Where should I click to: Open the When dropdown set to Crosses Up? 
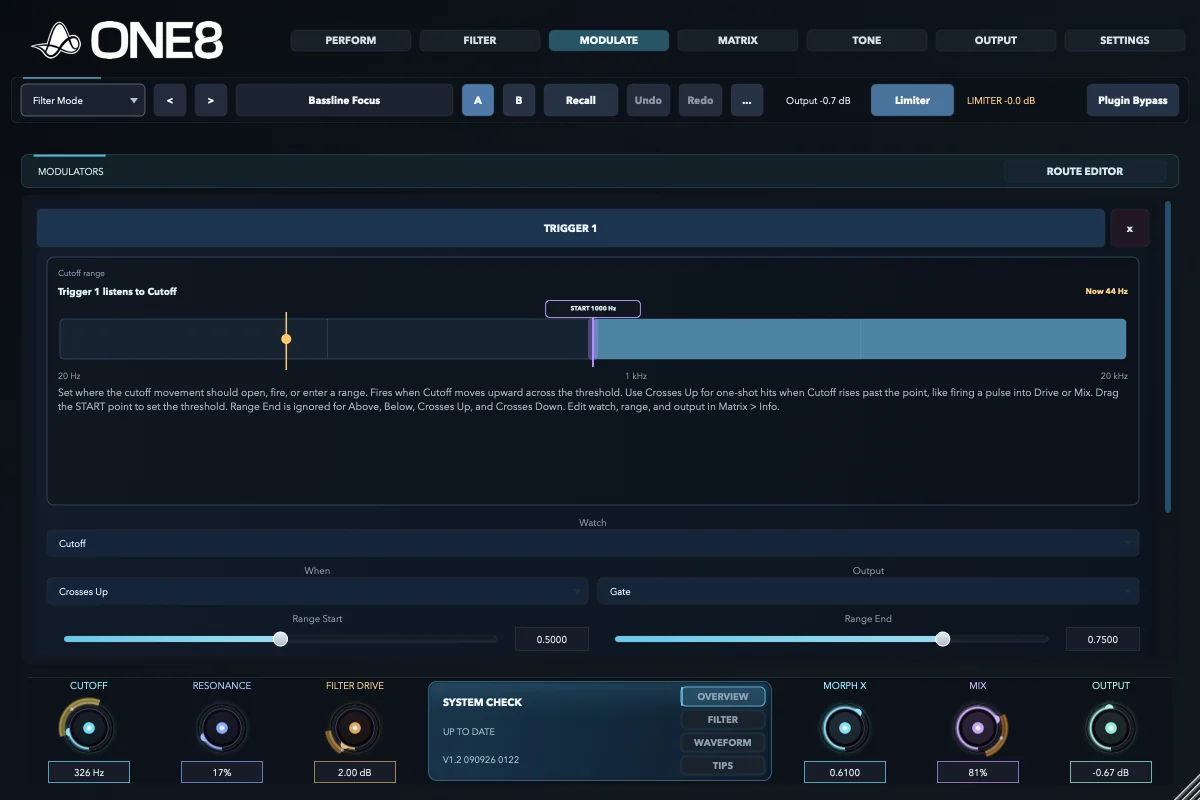tap(317, 591)
